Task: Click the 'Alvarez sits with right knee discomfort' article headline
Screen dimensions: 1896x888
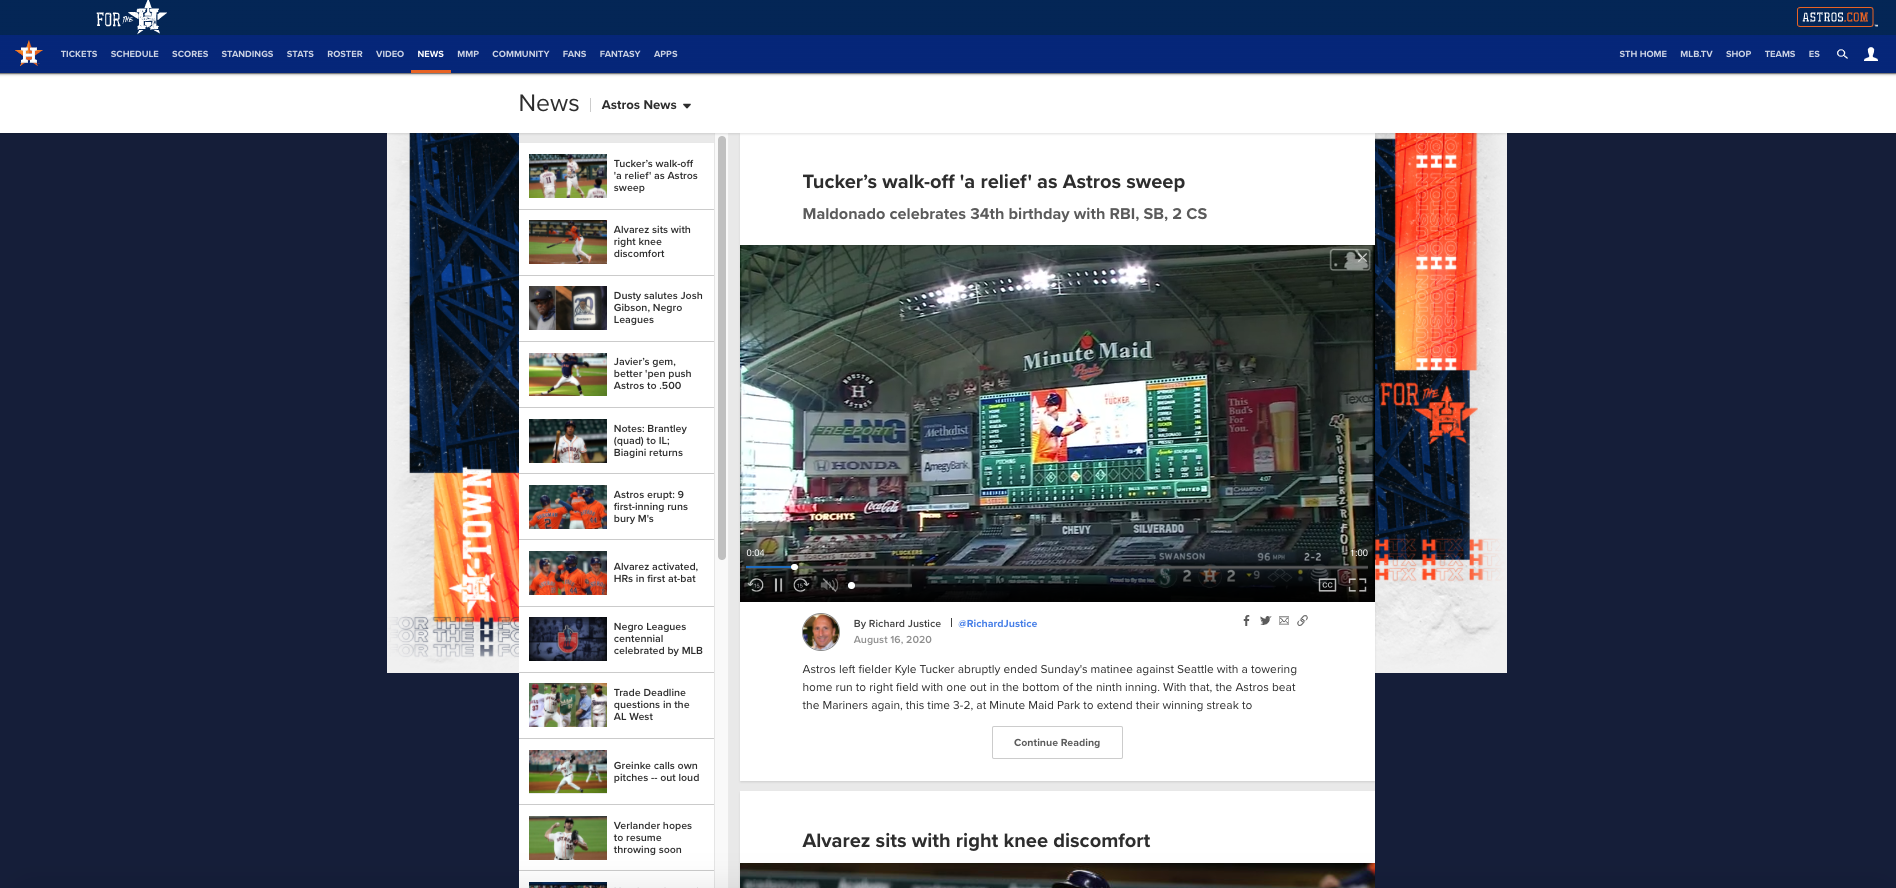Action: pos(976,841)
